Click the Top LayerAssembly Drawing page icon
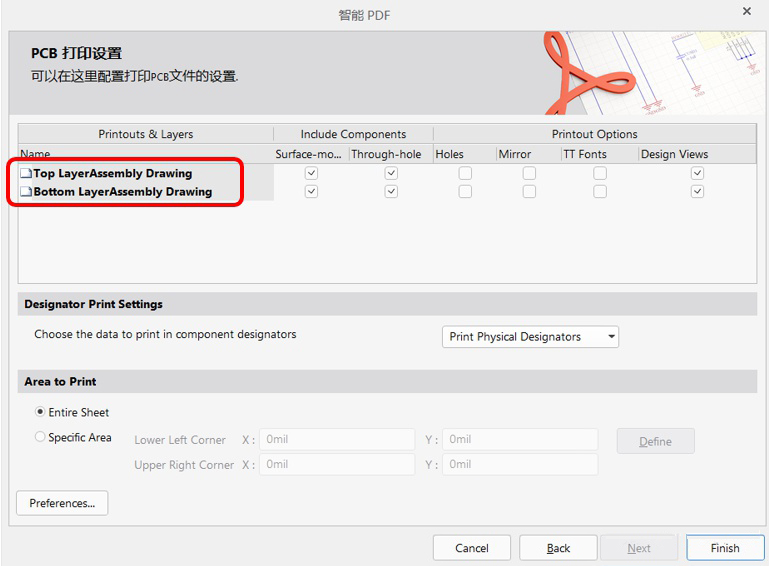This screenshot has width=769, height=566. [26, 174]
